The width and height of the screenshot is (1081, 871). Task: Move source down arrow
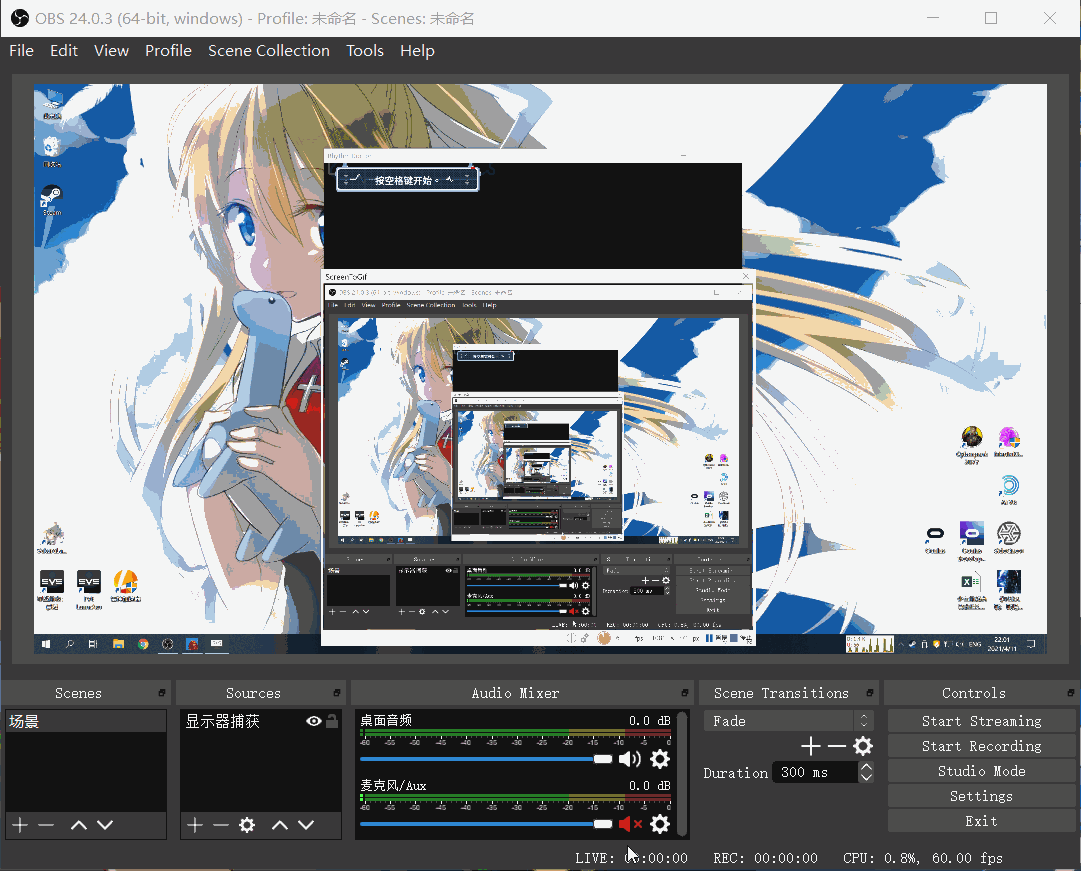click(306, 825)
